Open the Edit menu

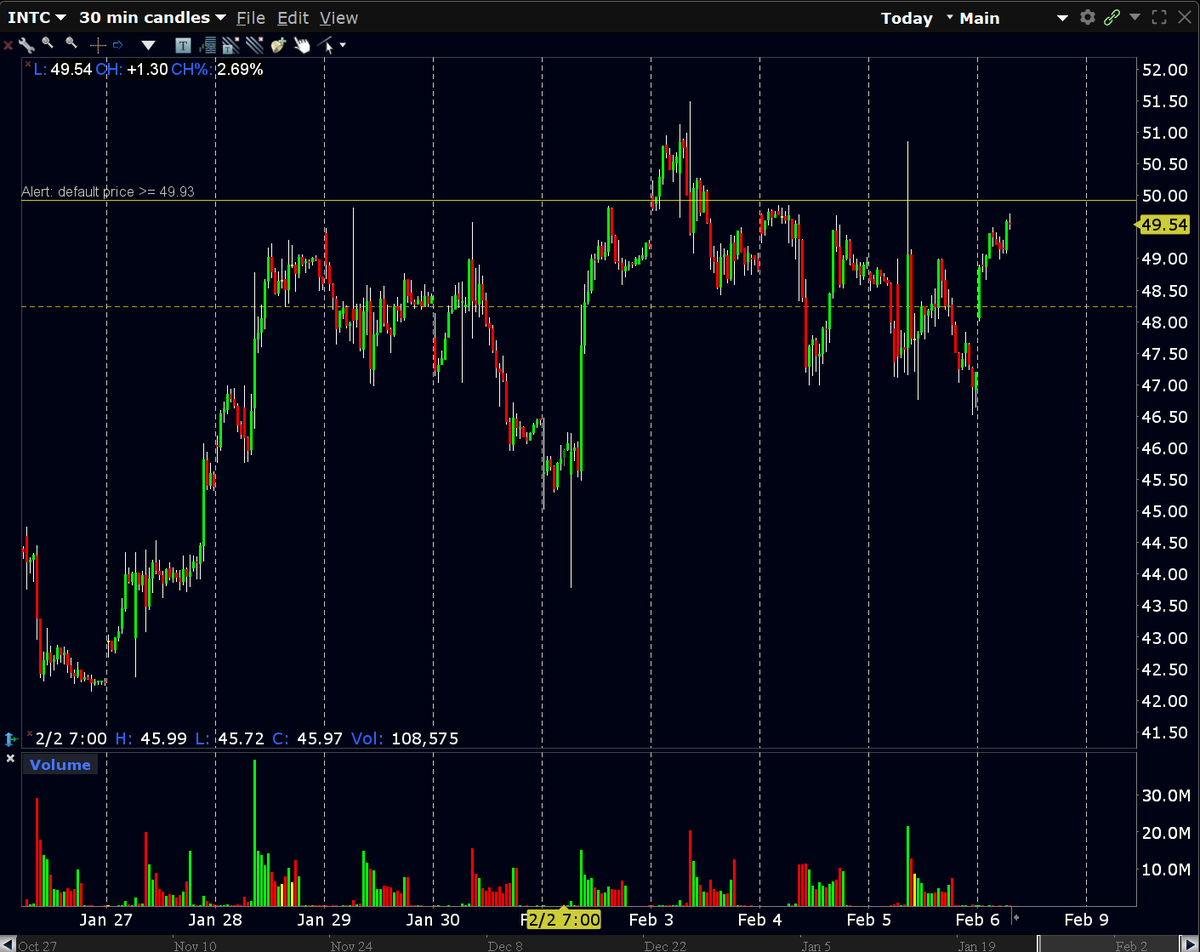[293, 17]
